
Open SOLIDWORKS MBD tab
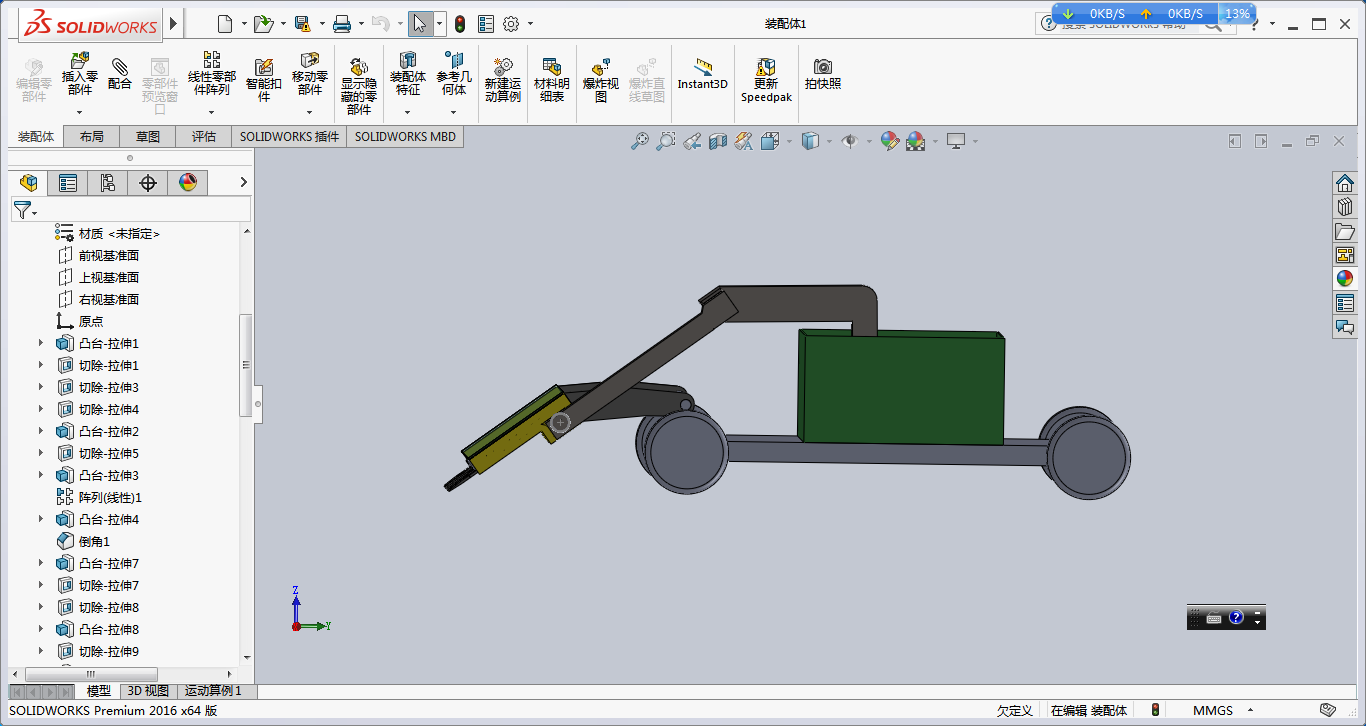[405, 137]
